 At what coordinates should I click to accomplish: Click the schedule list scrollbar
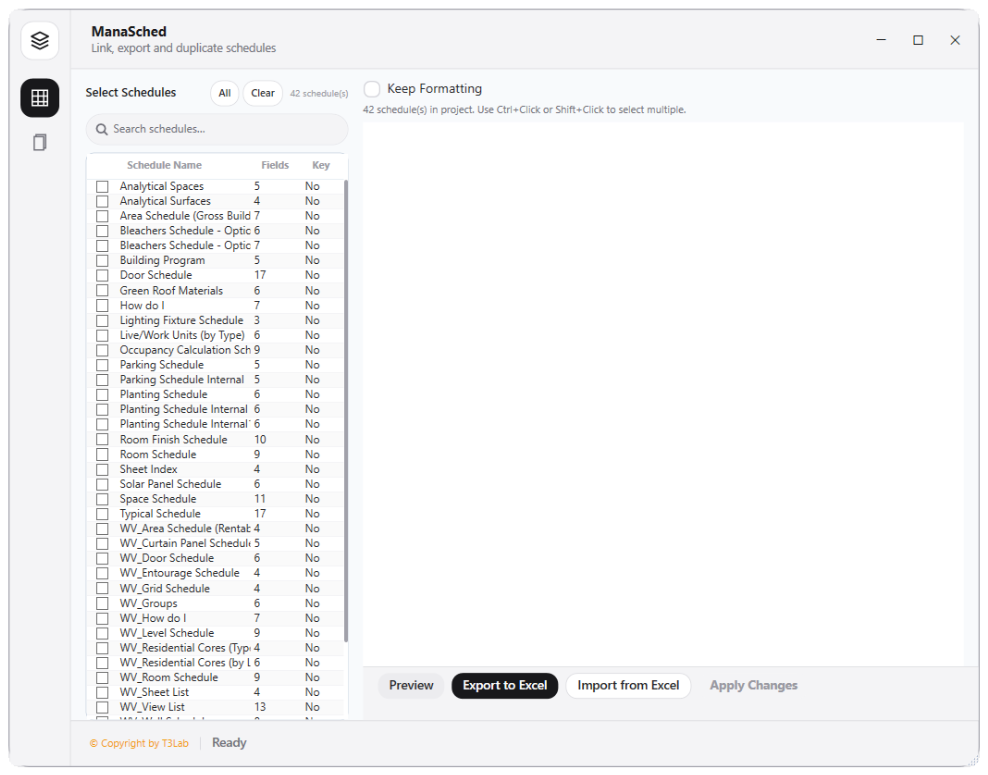pyautogui.click(x=346, y=411)
